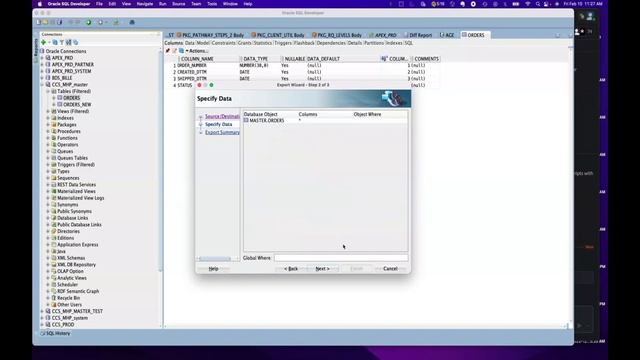
Task: Click the Apple logo in the menu bar
Action: pos(40,4)
